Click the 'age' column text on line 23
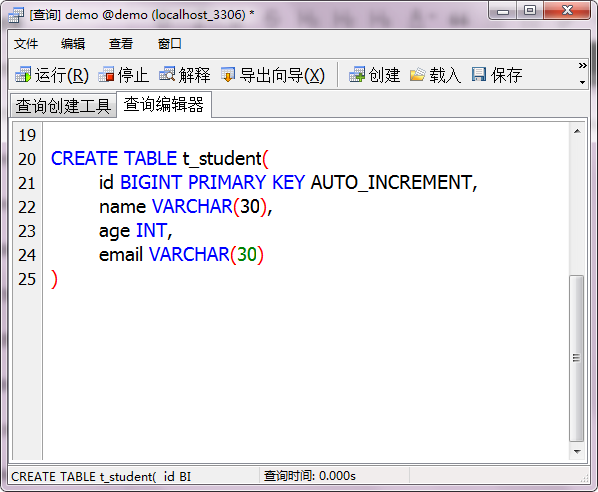This screenshot has width=598, height=492. pyautogui.click(x=114, y=231)
